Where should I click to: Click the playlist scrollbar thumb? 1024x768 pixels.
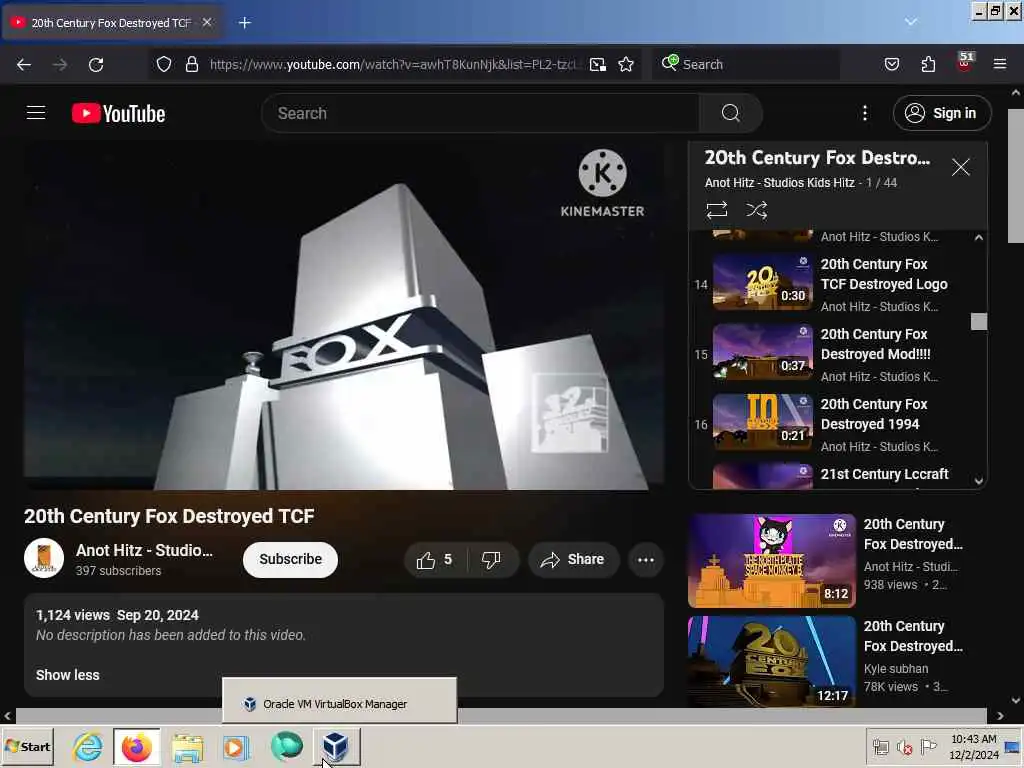(x=978, y=321)
